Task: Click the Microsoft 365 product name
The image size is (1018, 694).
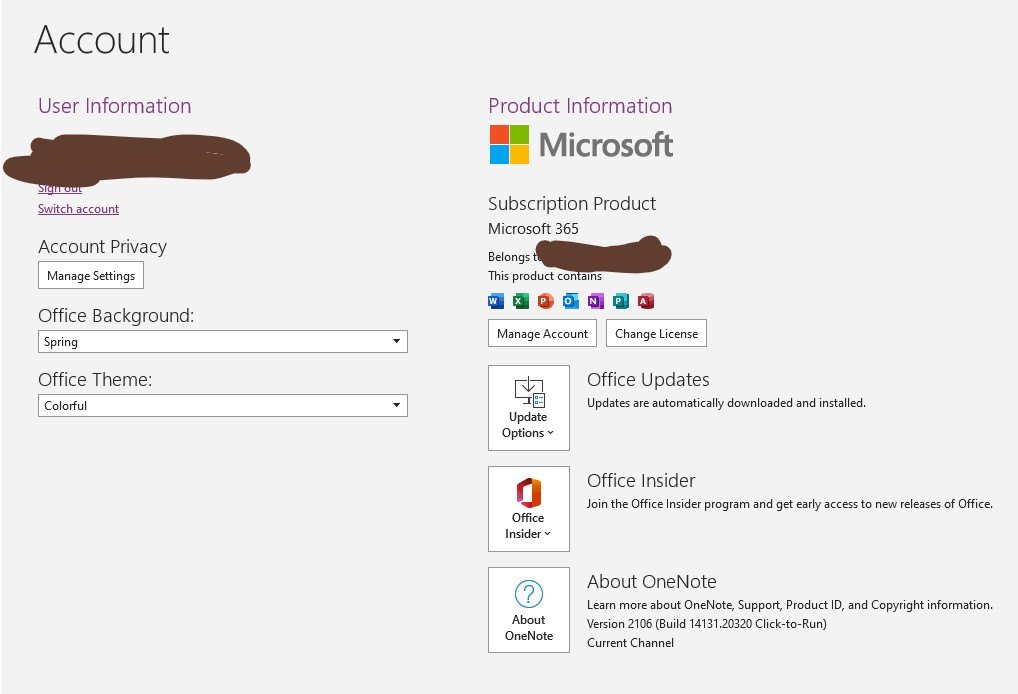Action: [533, 229]
